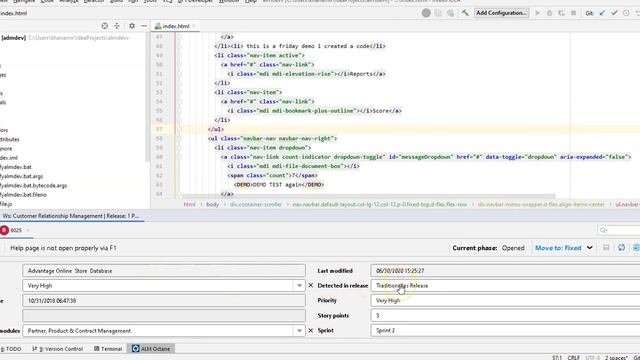Open the Move to: Fixed phase dropdown arrow

(x=589, y=248)
